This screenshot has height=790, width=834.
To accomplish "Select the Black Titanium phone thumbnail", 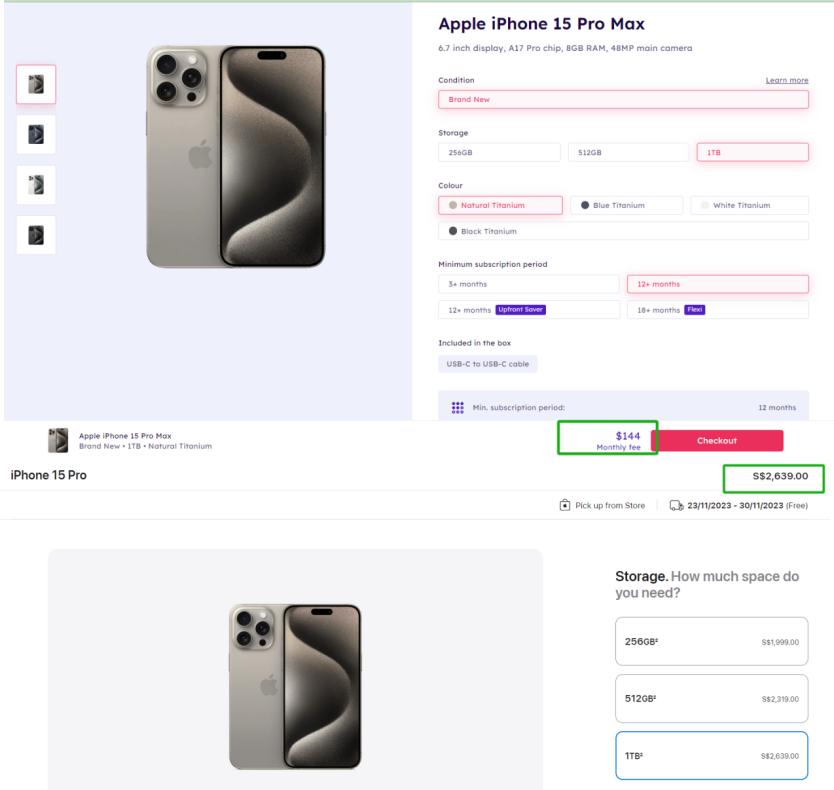I will pos(36,235).
